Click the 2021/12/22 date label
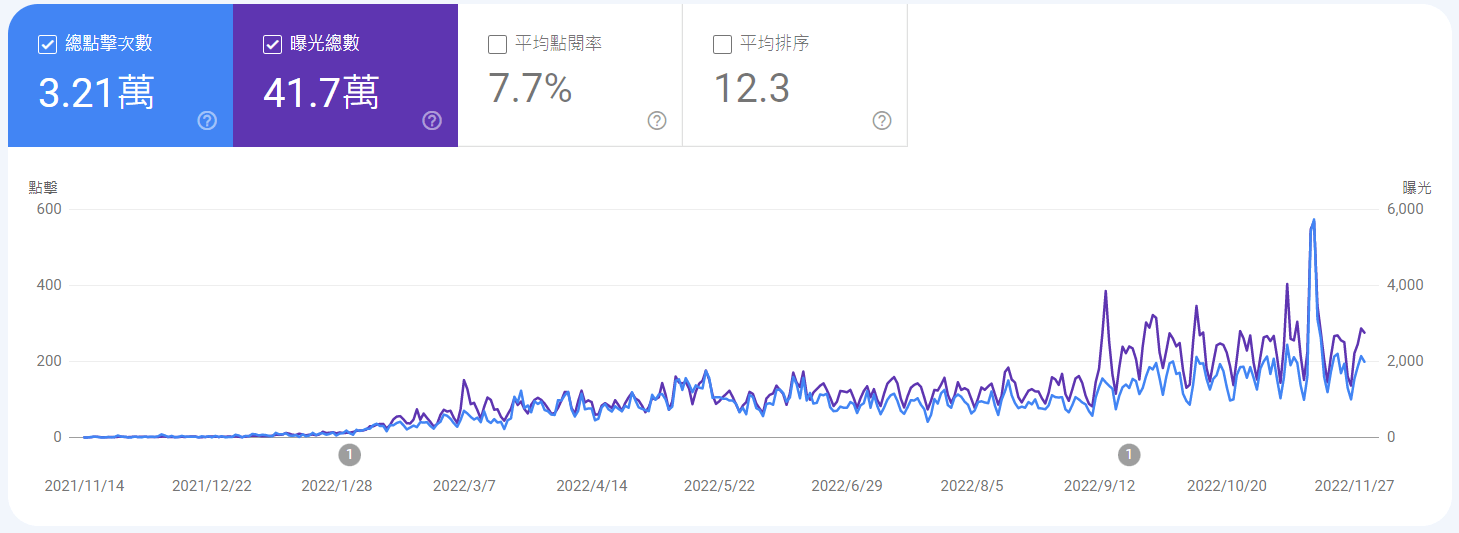This screenshot has height=533, width=1459. [212, 486]
